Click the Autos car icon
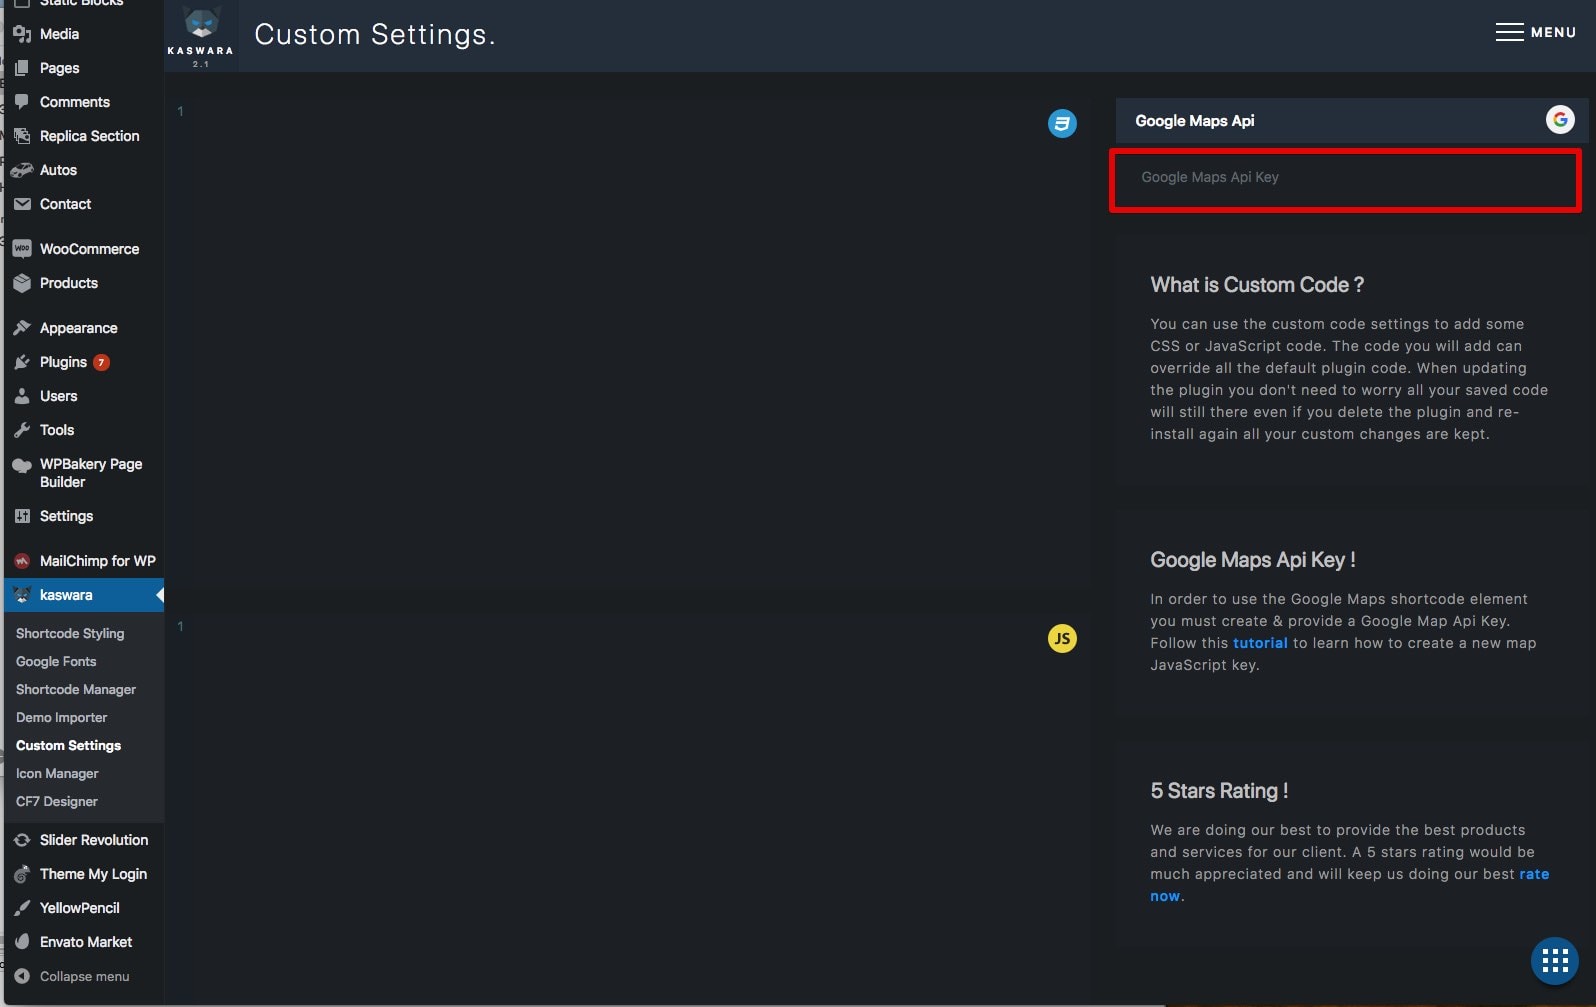The width and height of the screenshot is (1596, 1007). (22, 170)
